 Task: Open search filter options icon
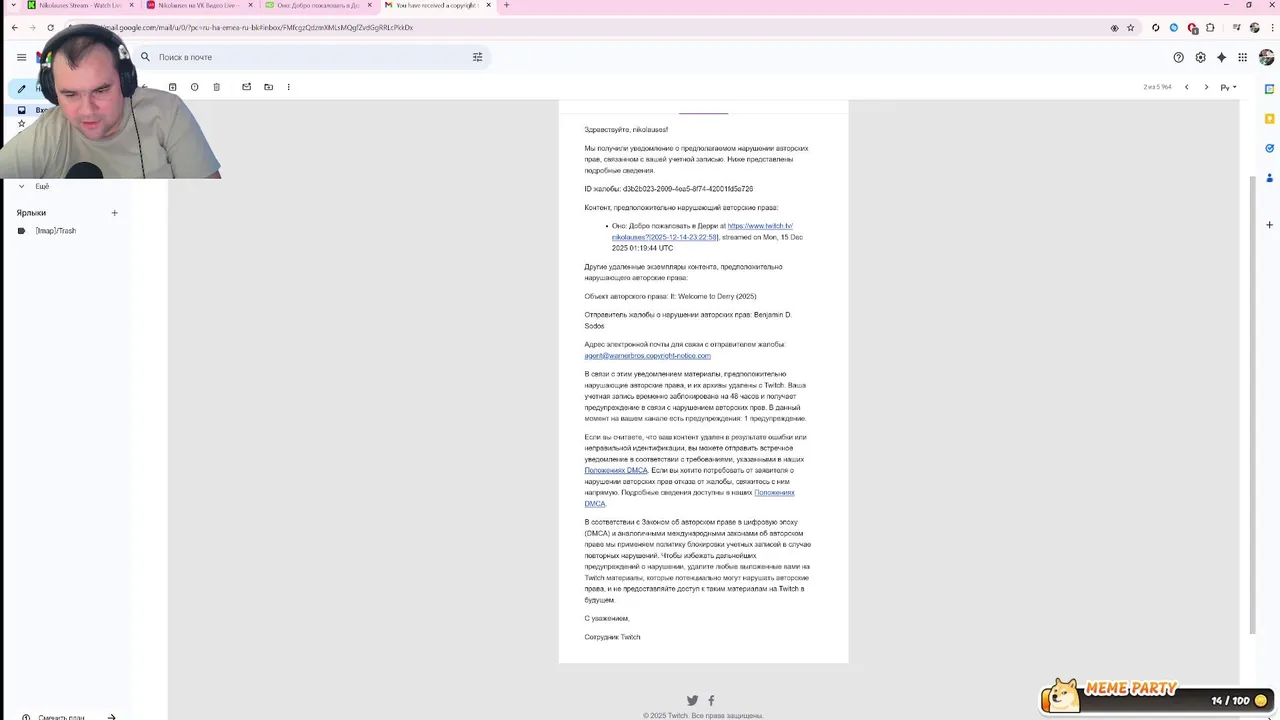coord(477,57)
